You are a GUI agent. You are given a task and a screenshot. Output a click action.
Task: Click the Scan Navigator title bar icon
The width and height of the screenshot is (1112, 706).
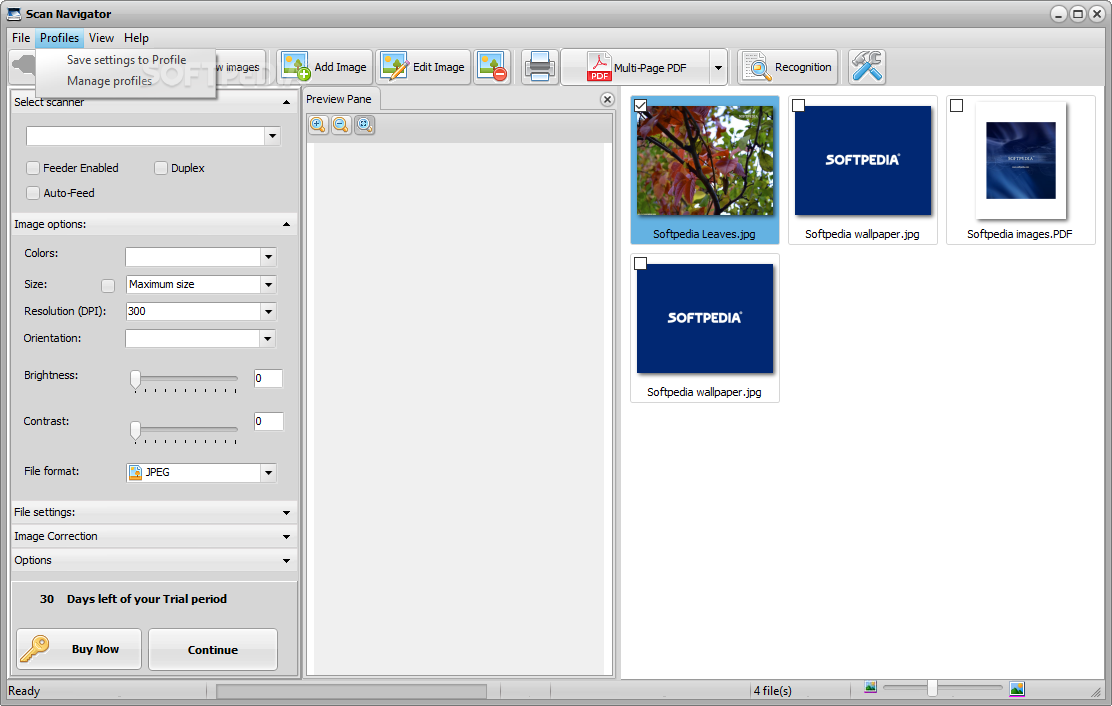click(x=14, y=13)
